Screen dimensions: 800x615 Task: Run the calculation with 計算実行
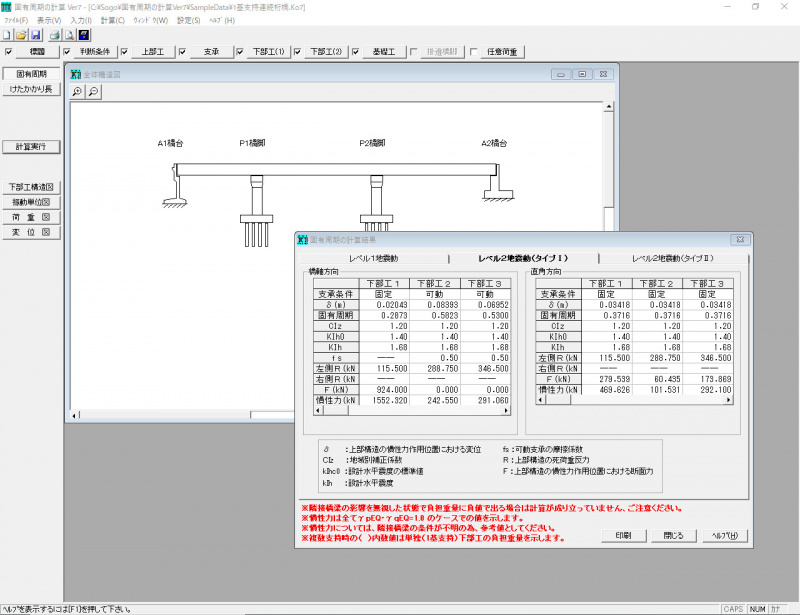tap(31, 146)
